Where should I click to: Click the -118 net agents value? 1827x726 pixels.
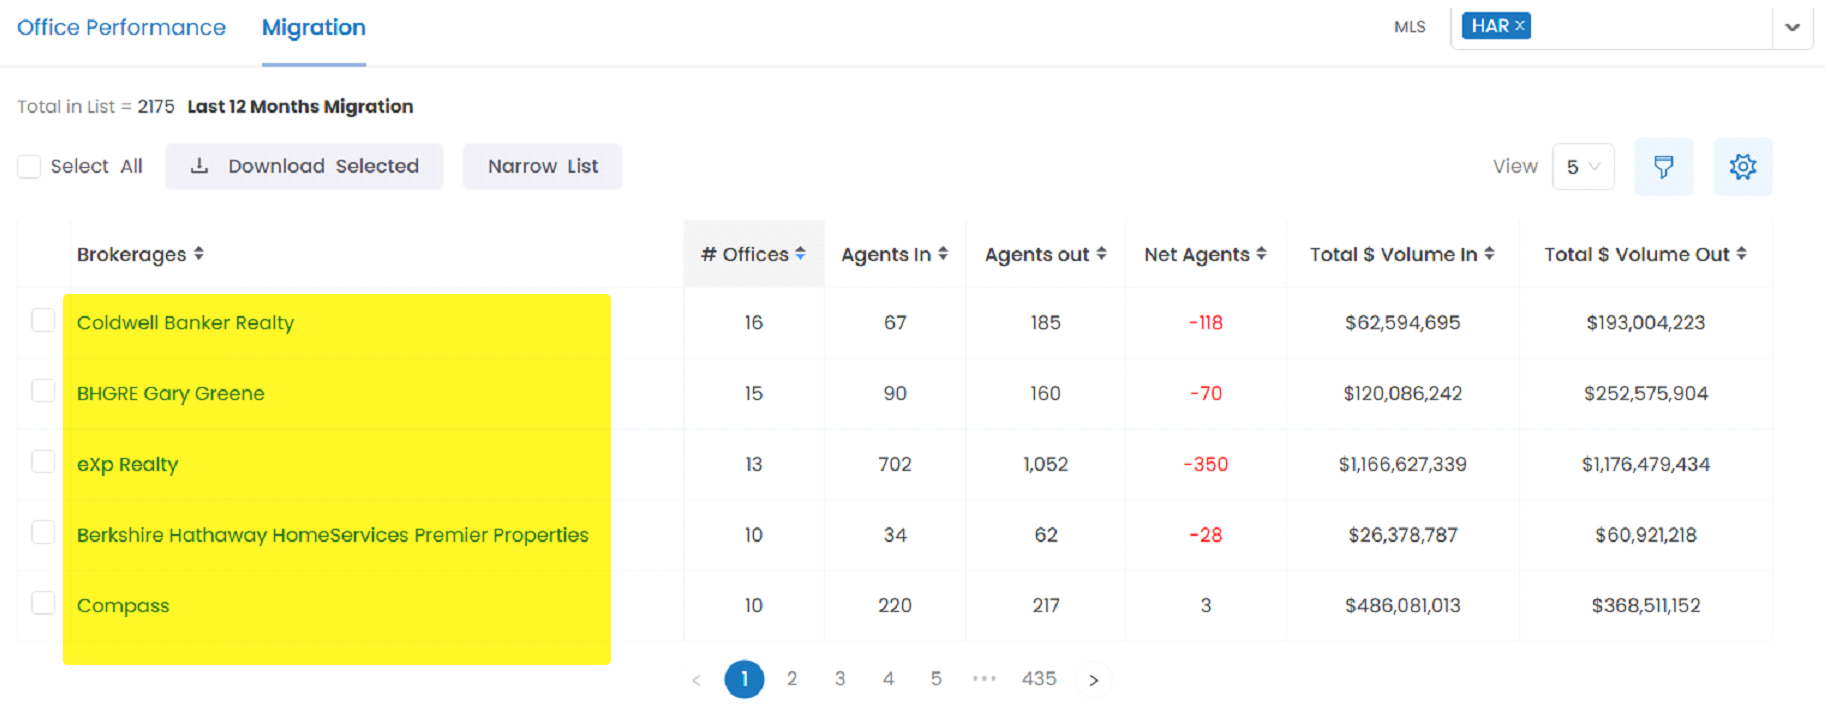[x=1205, y=323]
